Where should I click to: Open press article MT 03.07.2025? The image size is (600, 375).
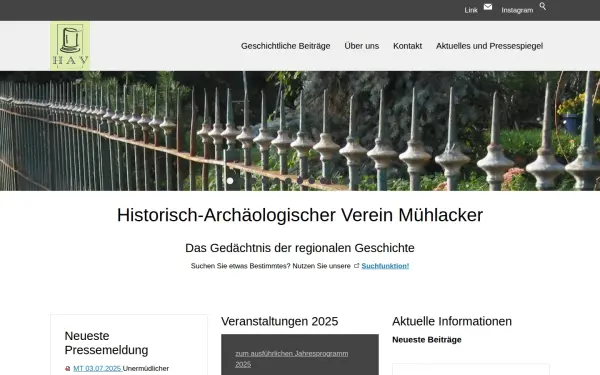97,368
